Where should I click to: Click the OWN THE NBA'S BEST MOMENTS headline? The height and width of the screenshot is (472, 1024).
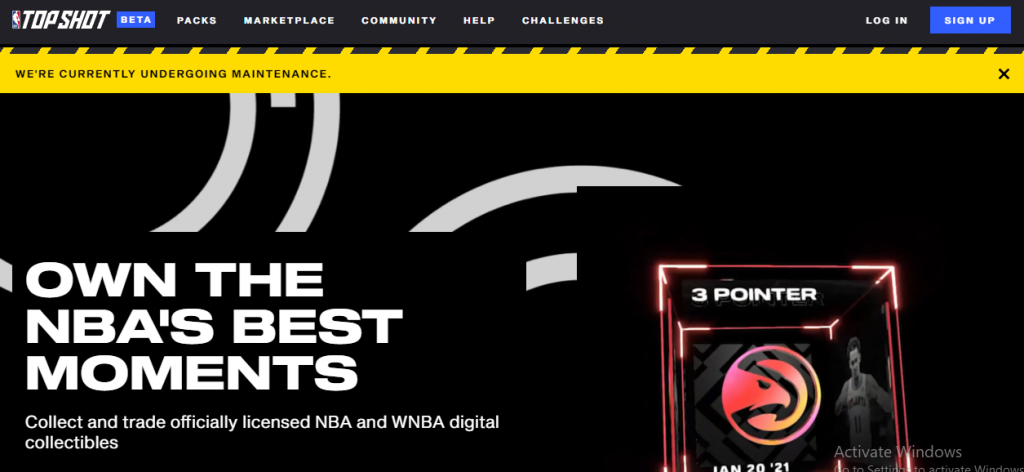coord(213,325)
